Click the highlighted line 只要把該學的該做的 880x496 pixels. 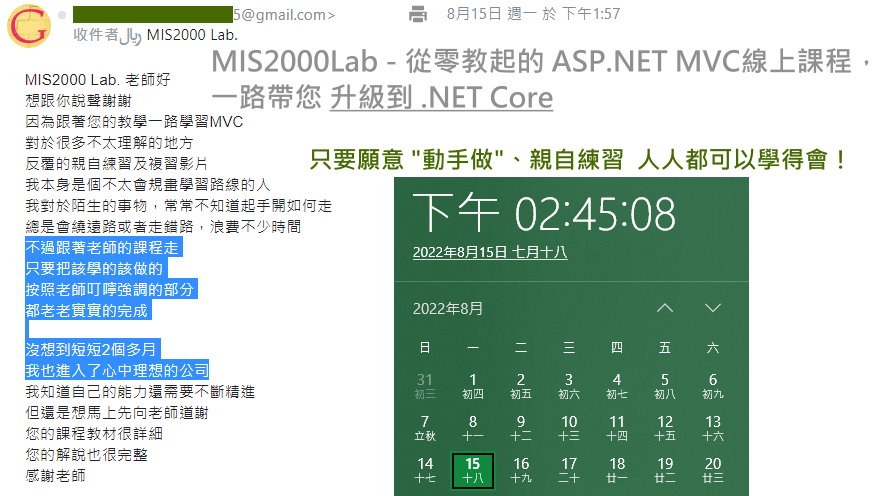(96, 269)
